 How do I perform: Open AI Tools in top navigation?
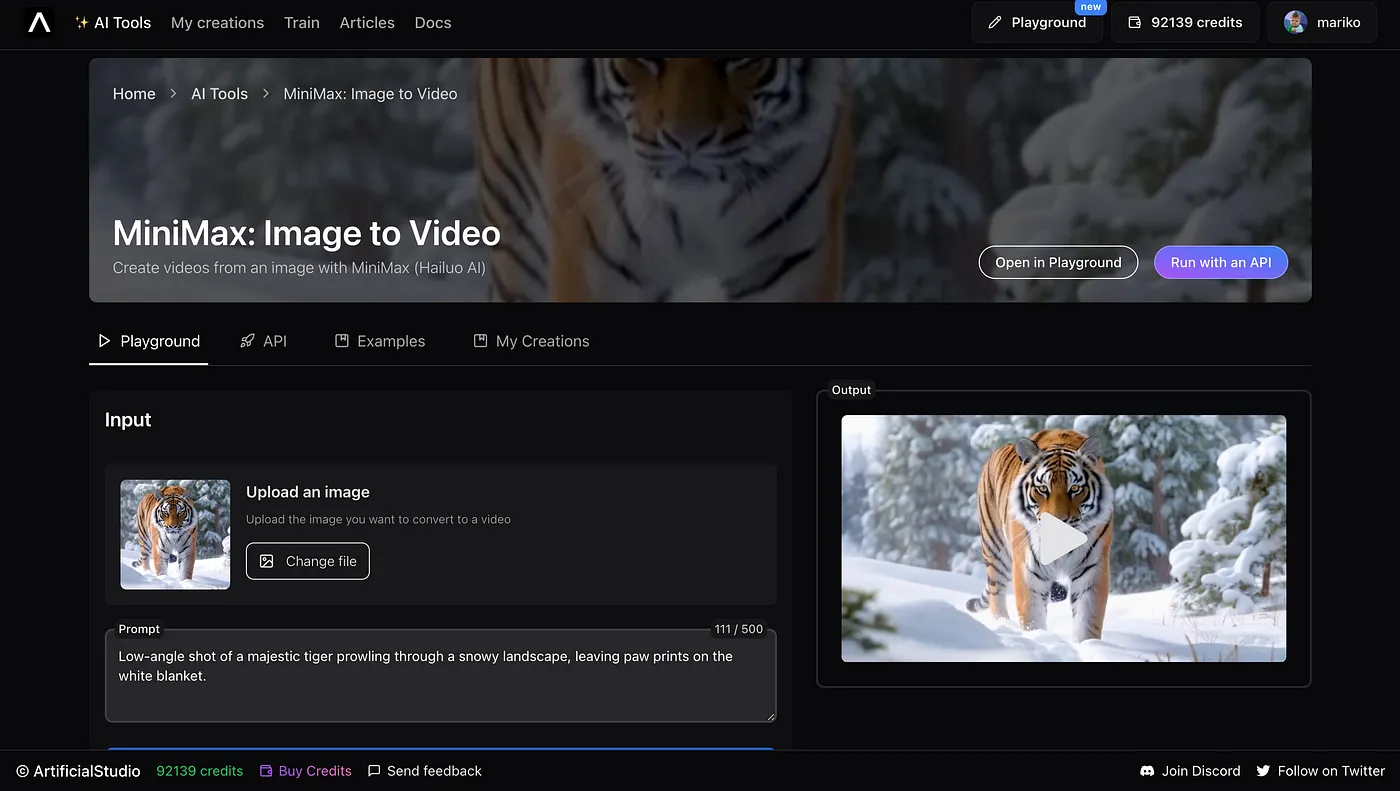(112, 22)
